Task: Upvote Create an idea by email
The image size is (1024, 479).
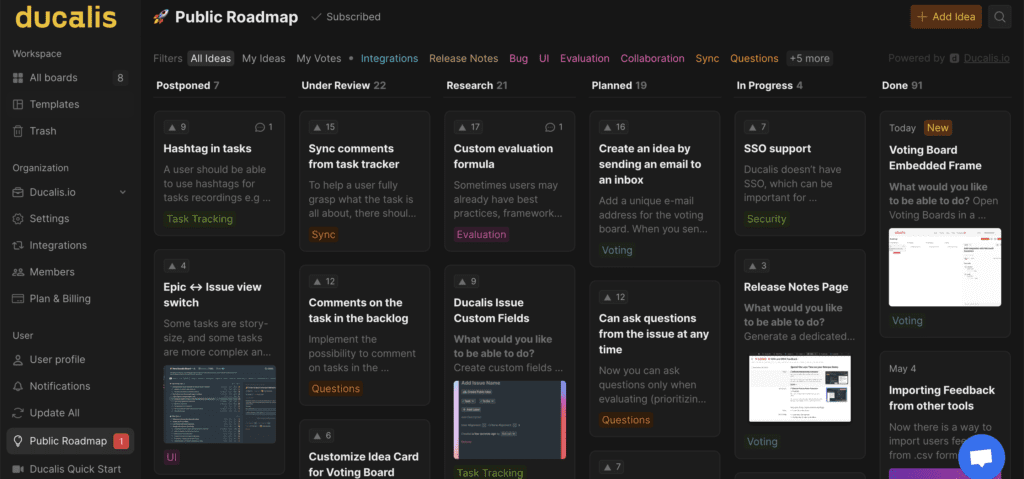Action: pyautogui.click(x=613, y=127)
